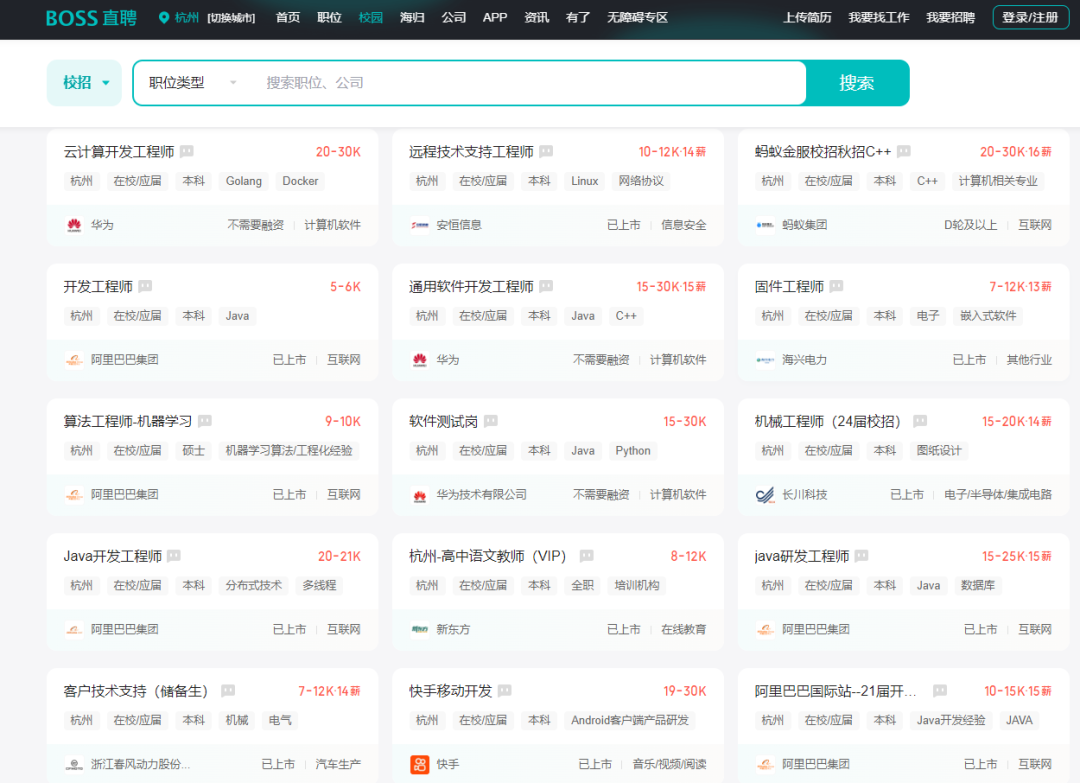Click chat icon next to 杭州-高中语文教师

587,556
